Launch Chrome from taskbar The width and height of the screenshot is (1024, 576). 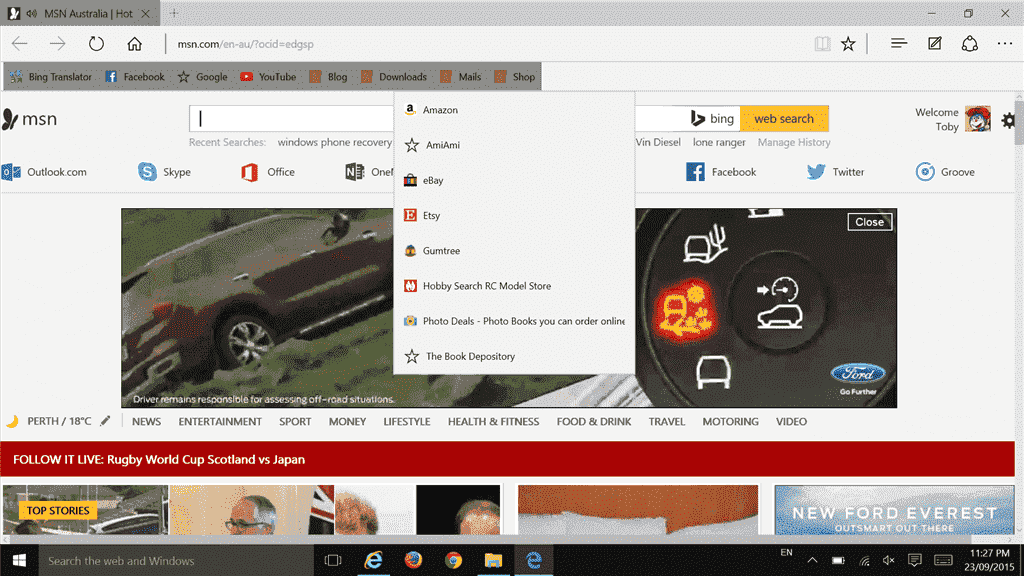click(453, 560)
